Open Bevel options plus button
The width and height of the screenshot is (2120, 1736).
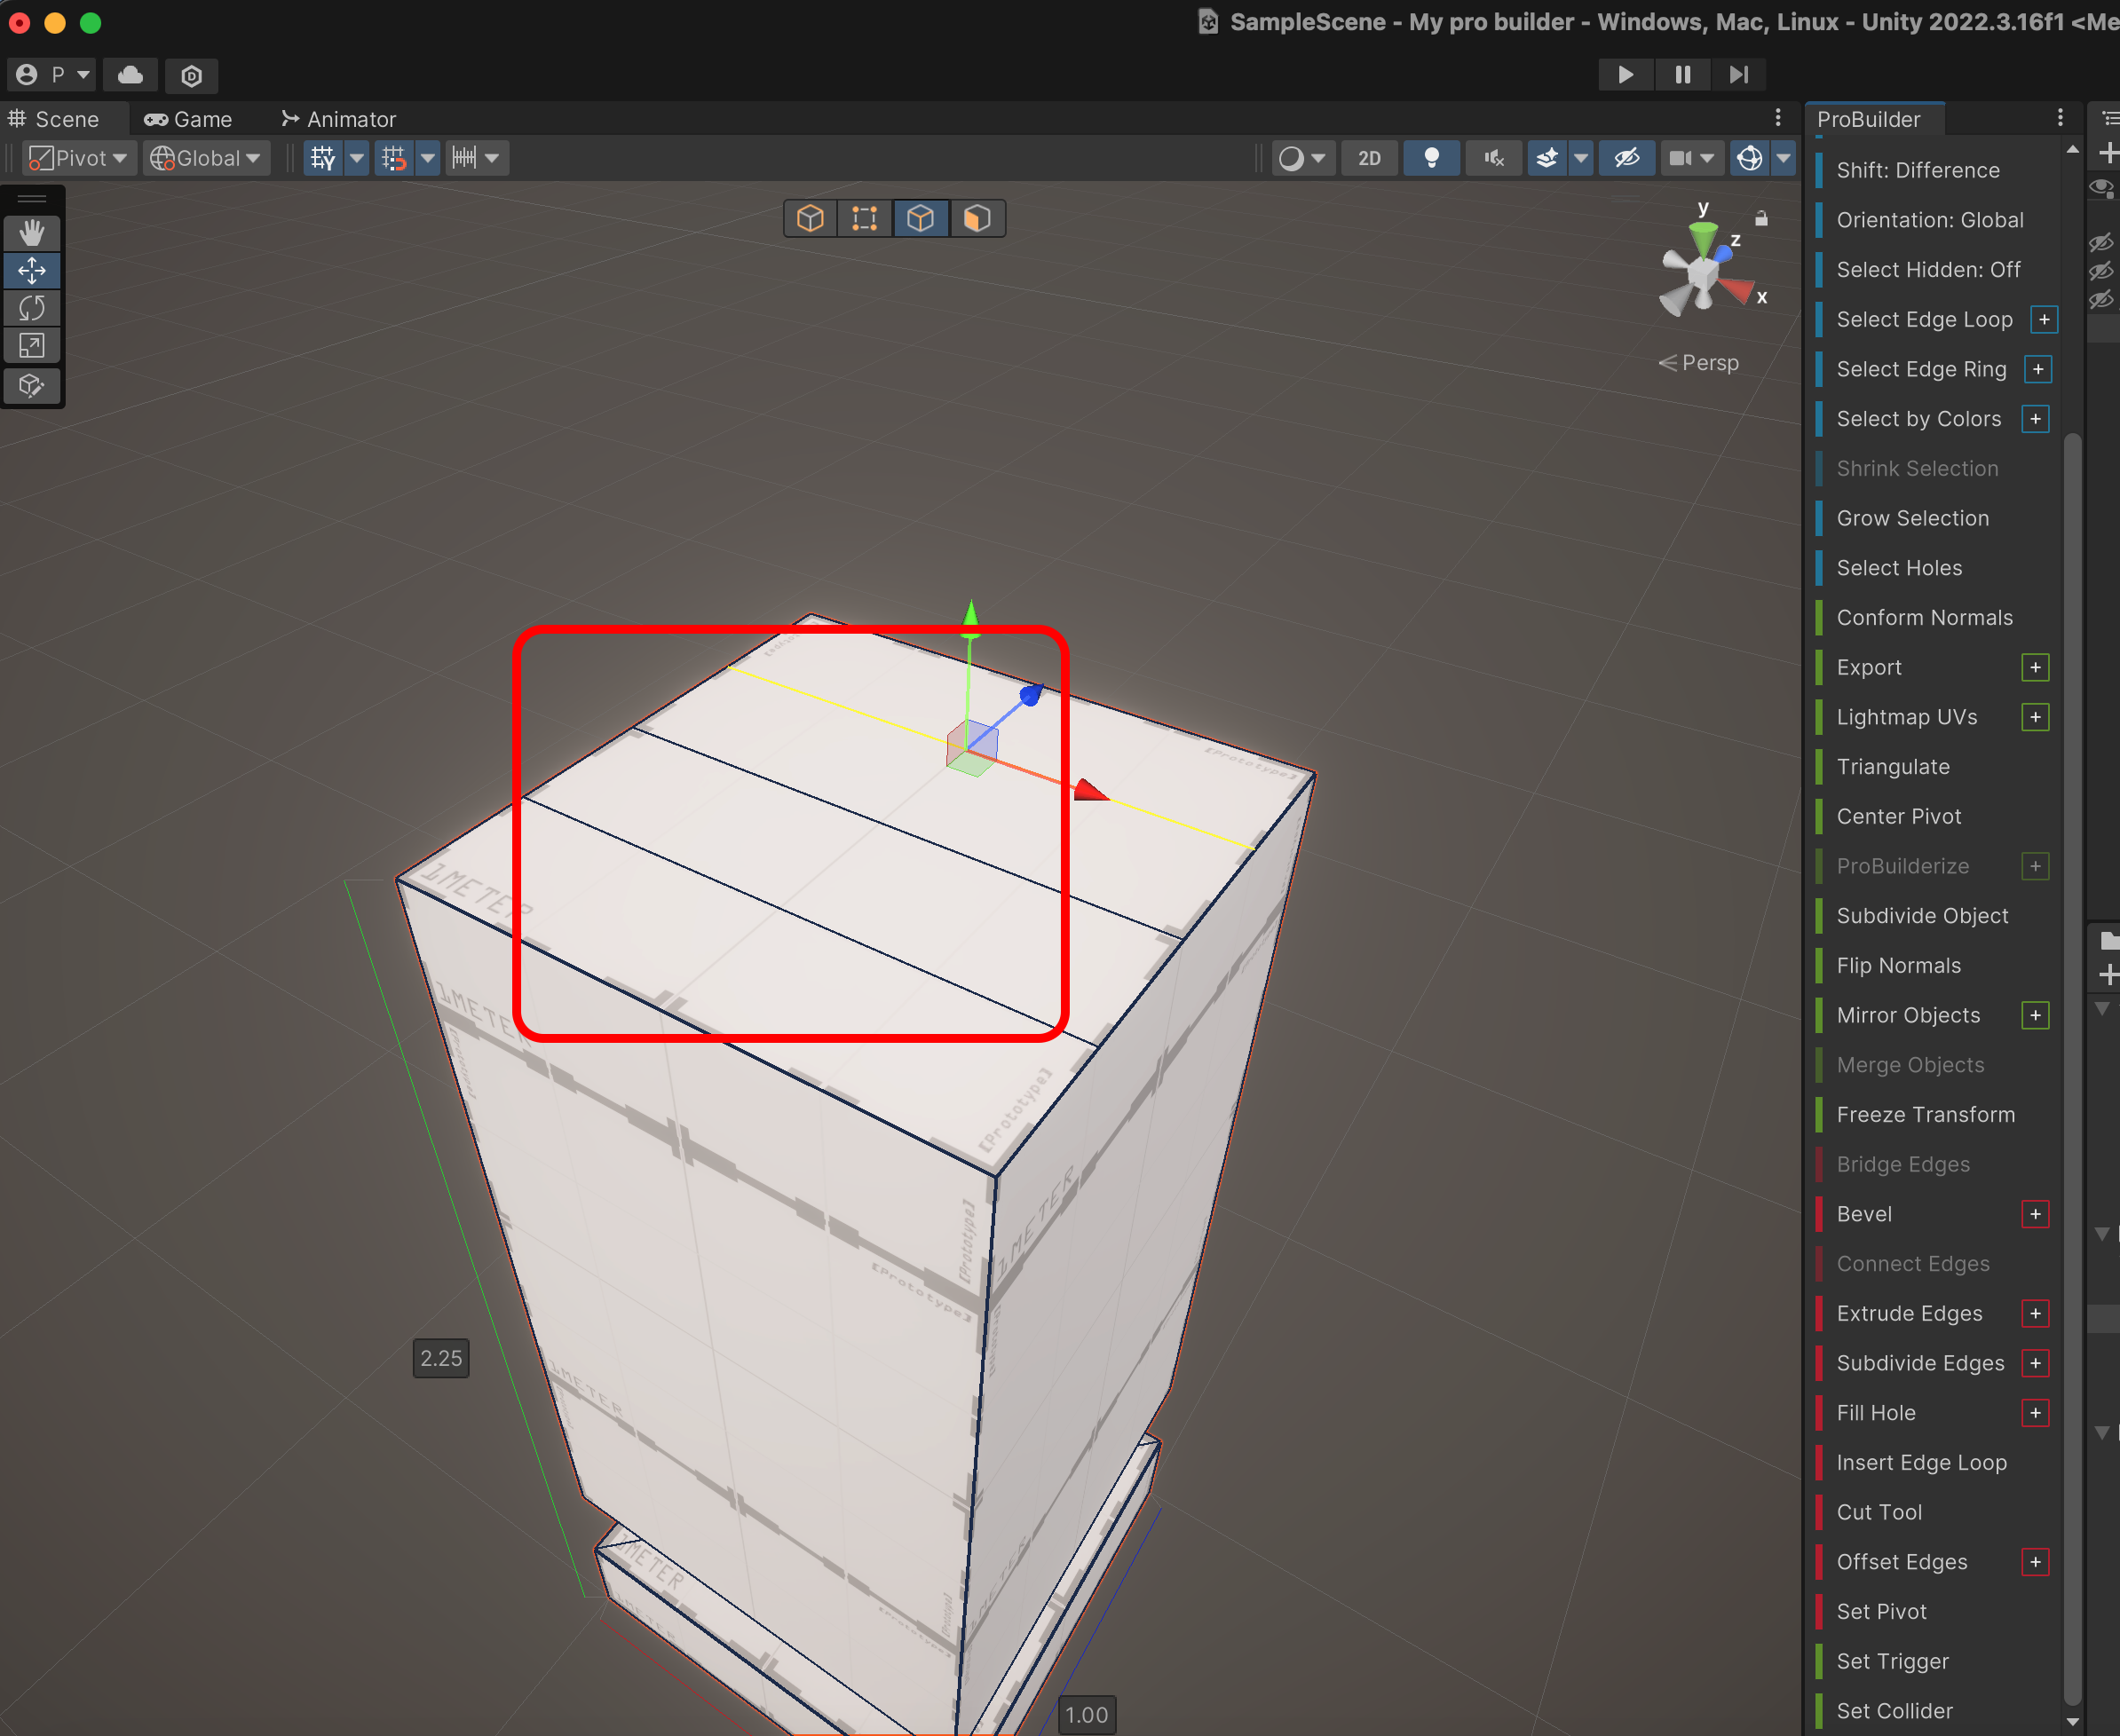2034,1213
